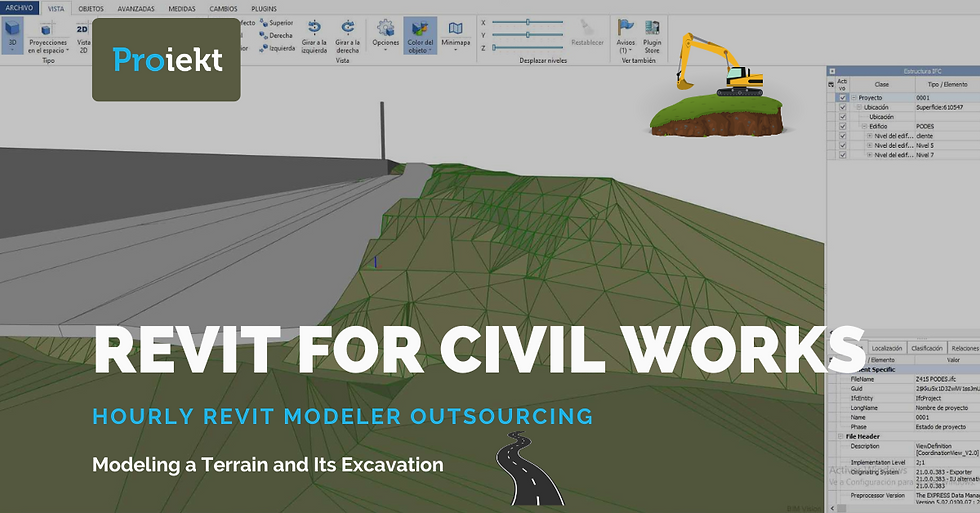Uncheck Activo box for Ubicación Superficie:610547 row
Screen dimensions: 980x513
point(842,107)
